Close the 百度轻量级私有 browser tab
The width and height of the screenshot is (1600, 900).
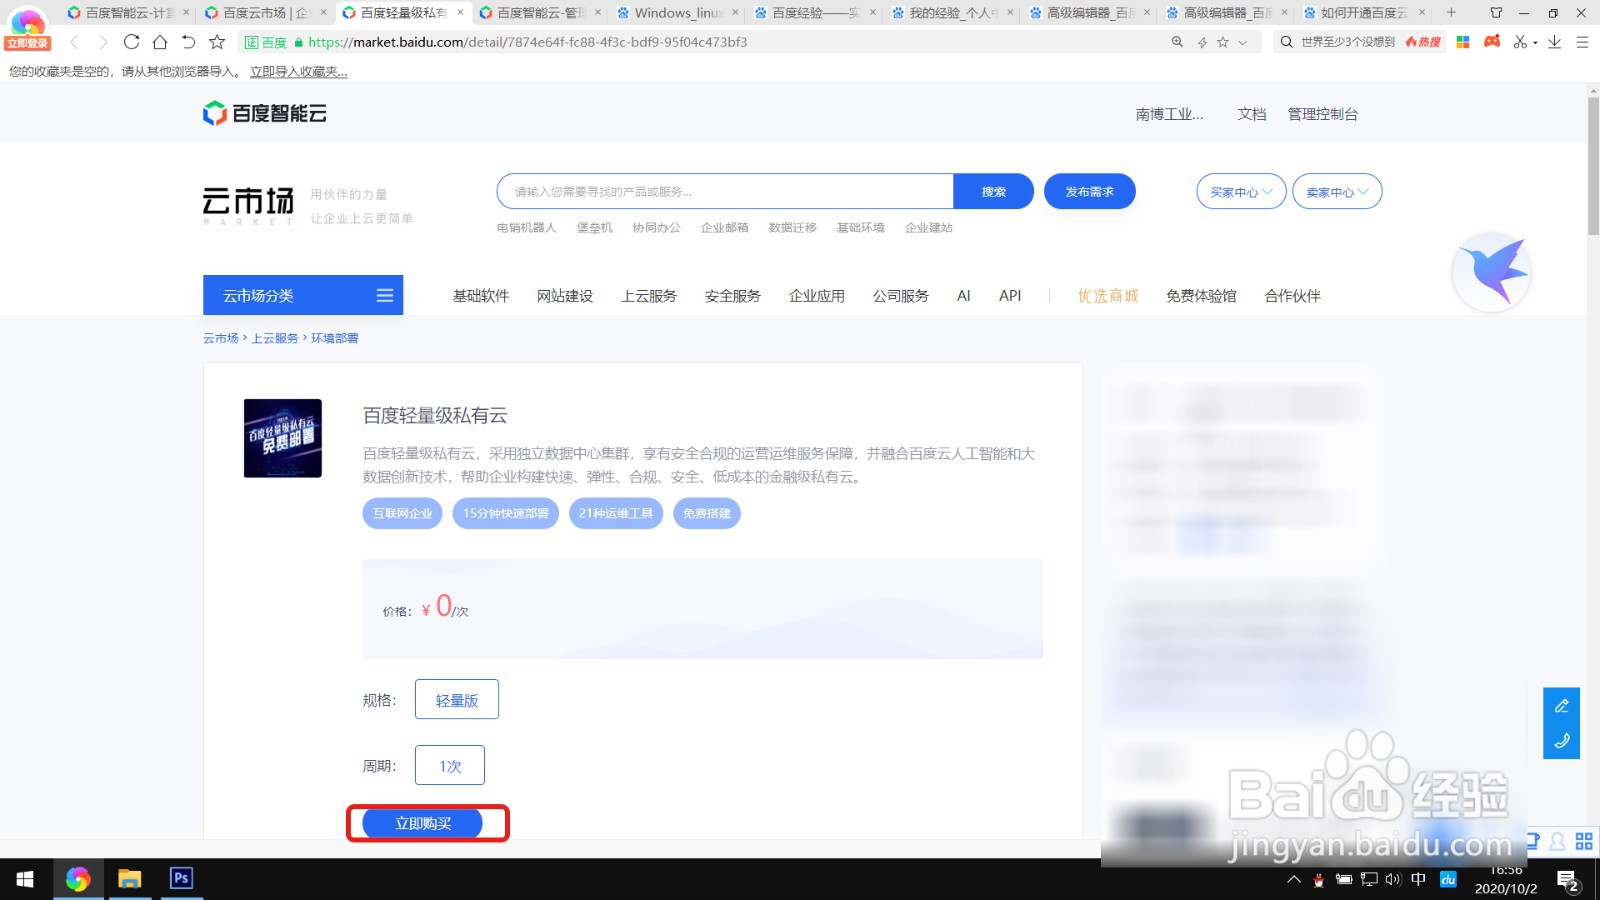[461, 13]
